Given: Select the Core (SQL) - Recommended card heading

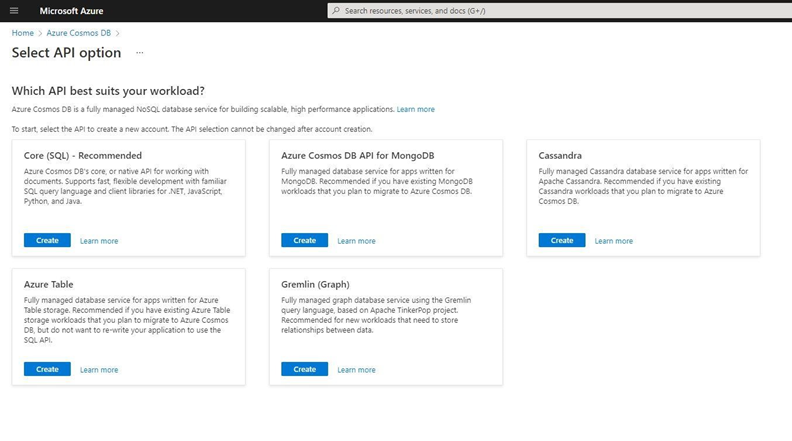Looking at the screenshot, I should (x=83, y=156).
